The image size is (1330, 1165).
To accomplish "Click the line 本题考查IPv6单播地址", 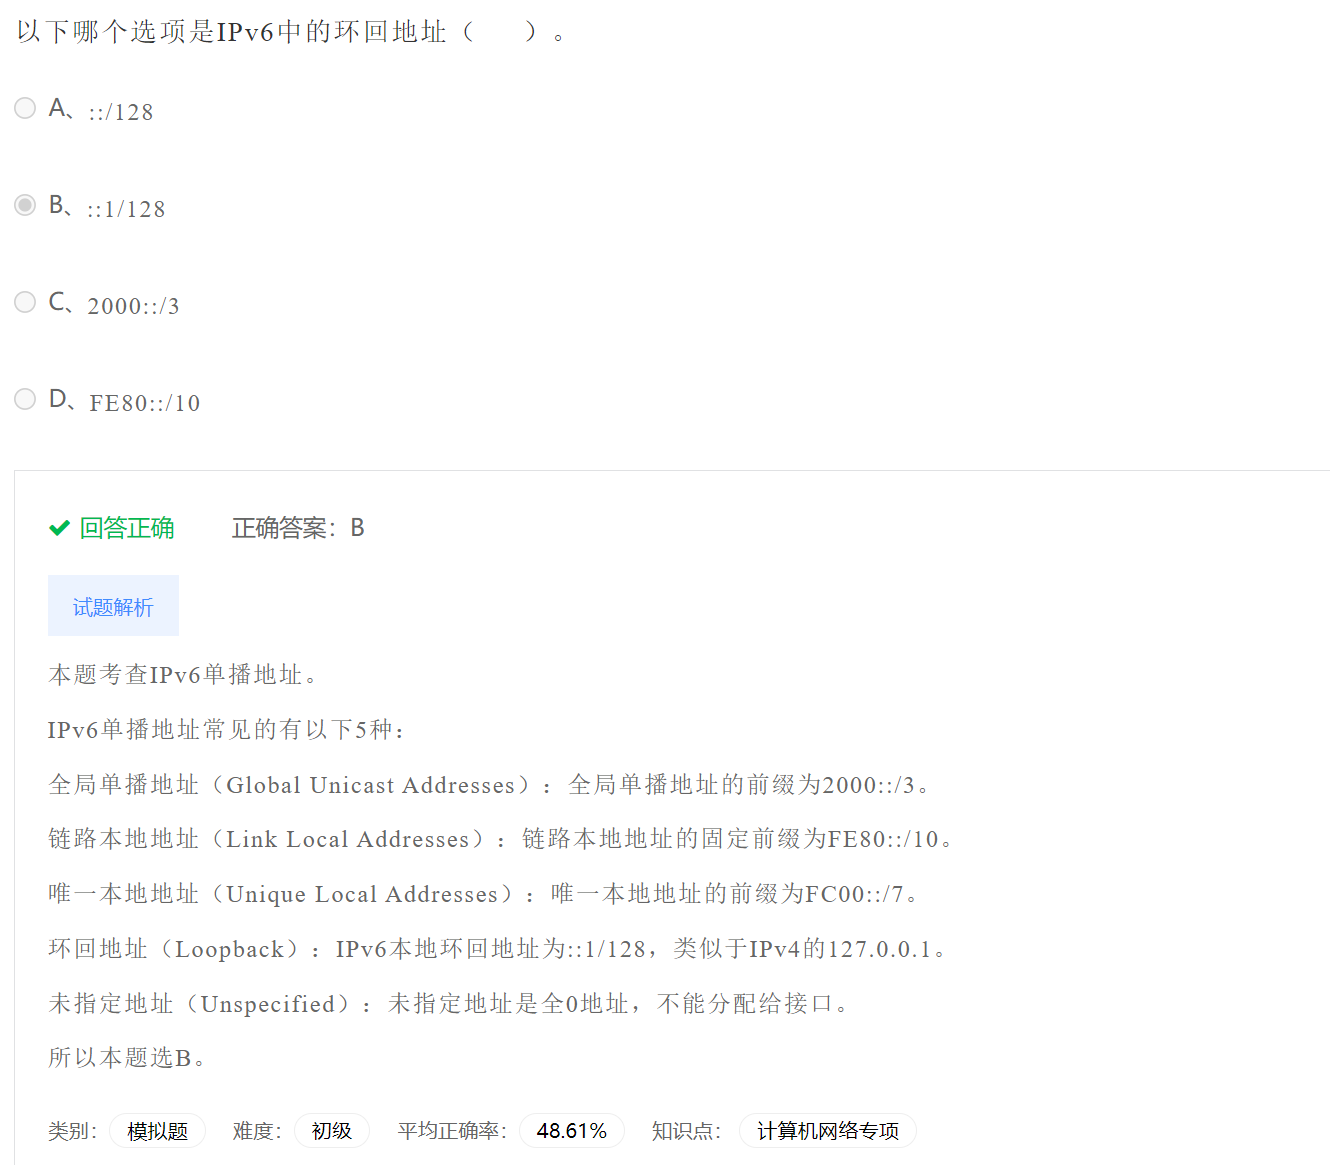I will (183, 675).
